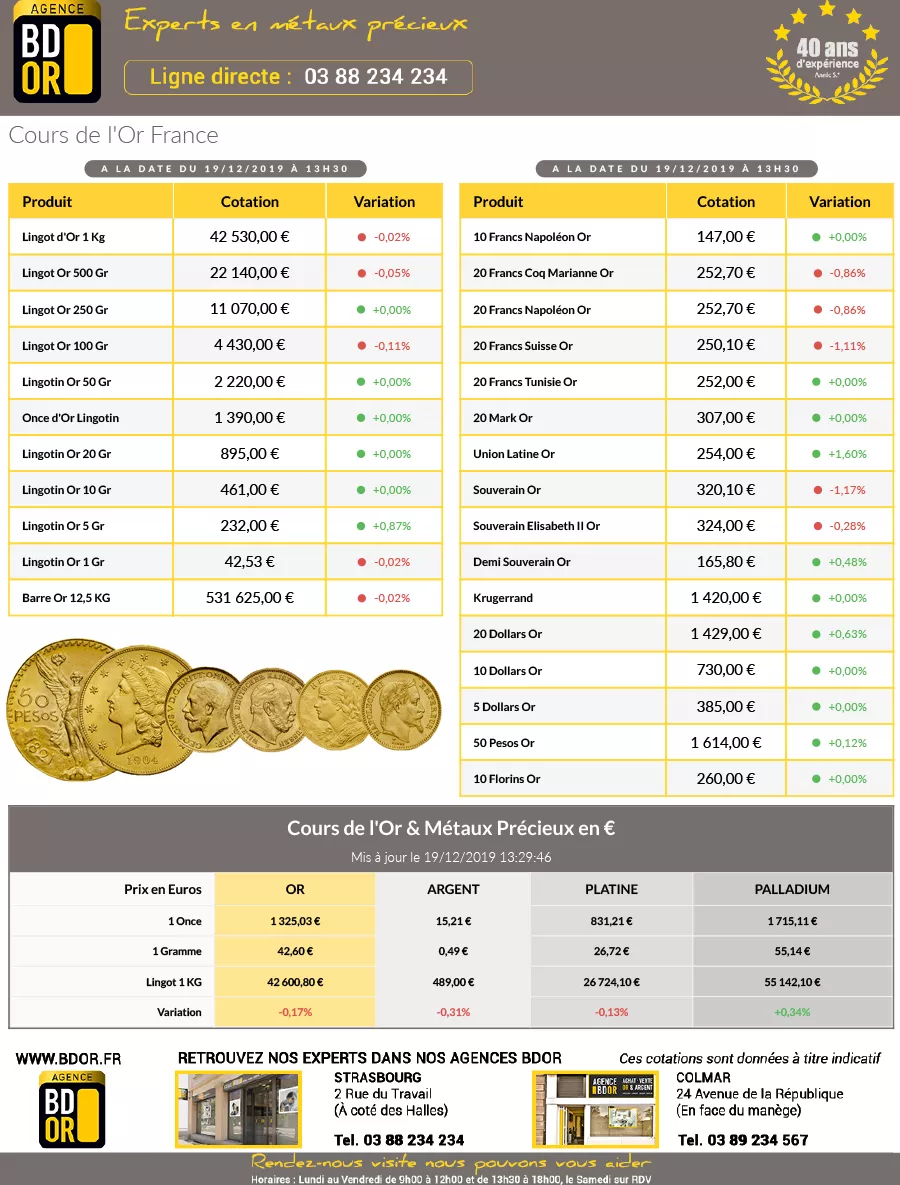Select the OR column header in metals table

[x=295, y=889]
